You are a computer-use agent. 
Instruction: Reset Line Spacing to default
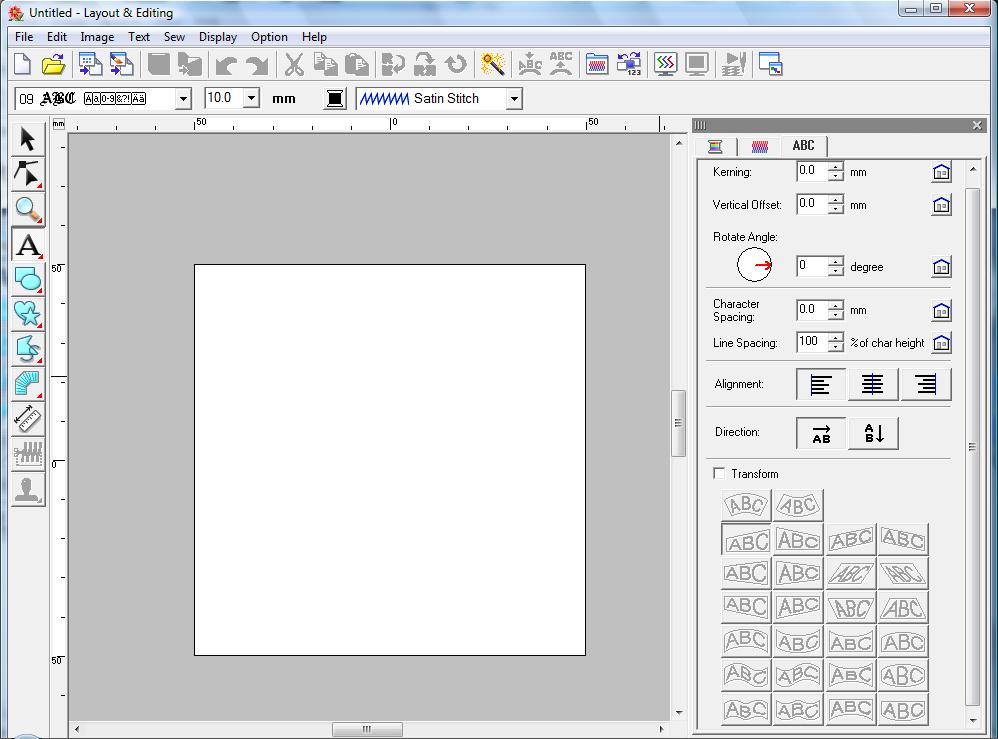coord(941,343)
